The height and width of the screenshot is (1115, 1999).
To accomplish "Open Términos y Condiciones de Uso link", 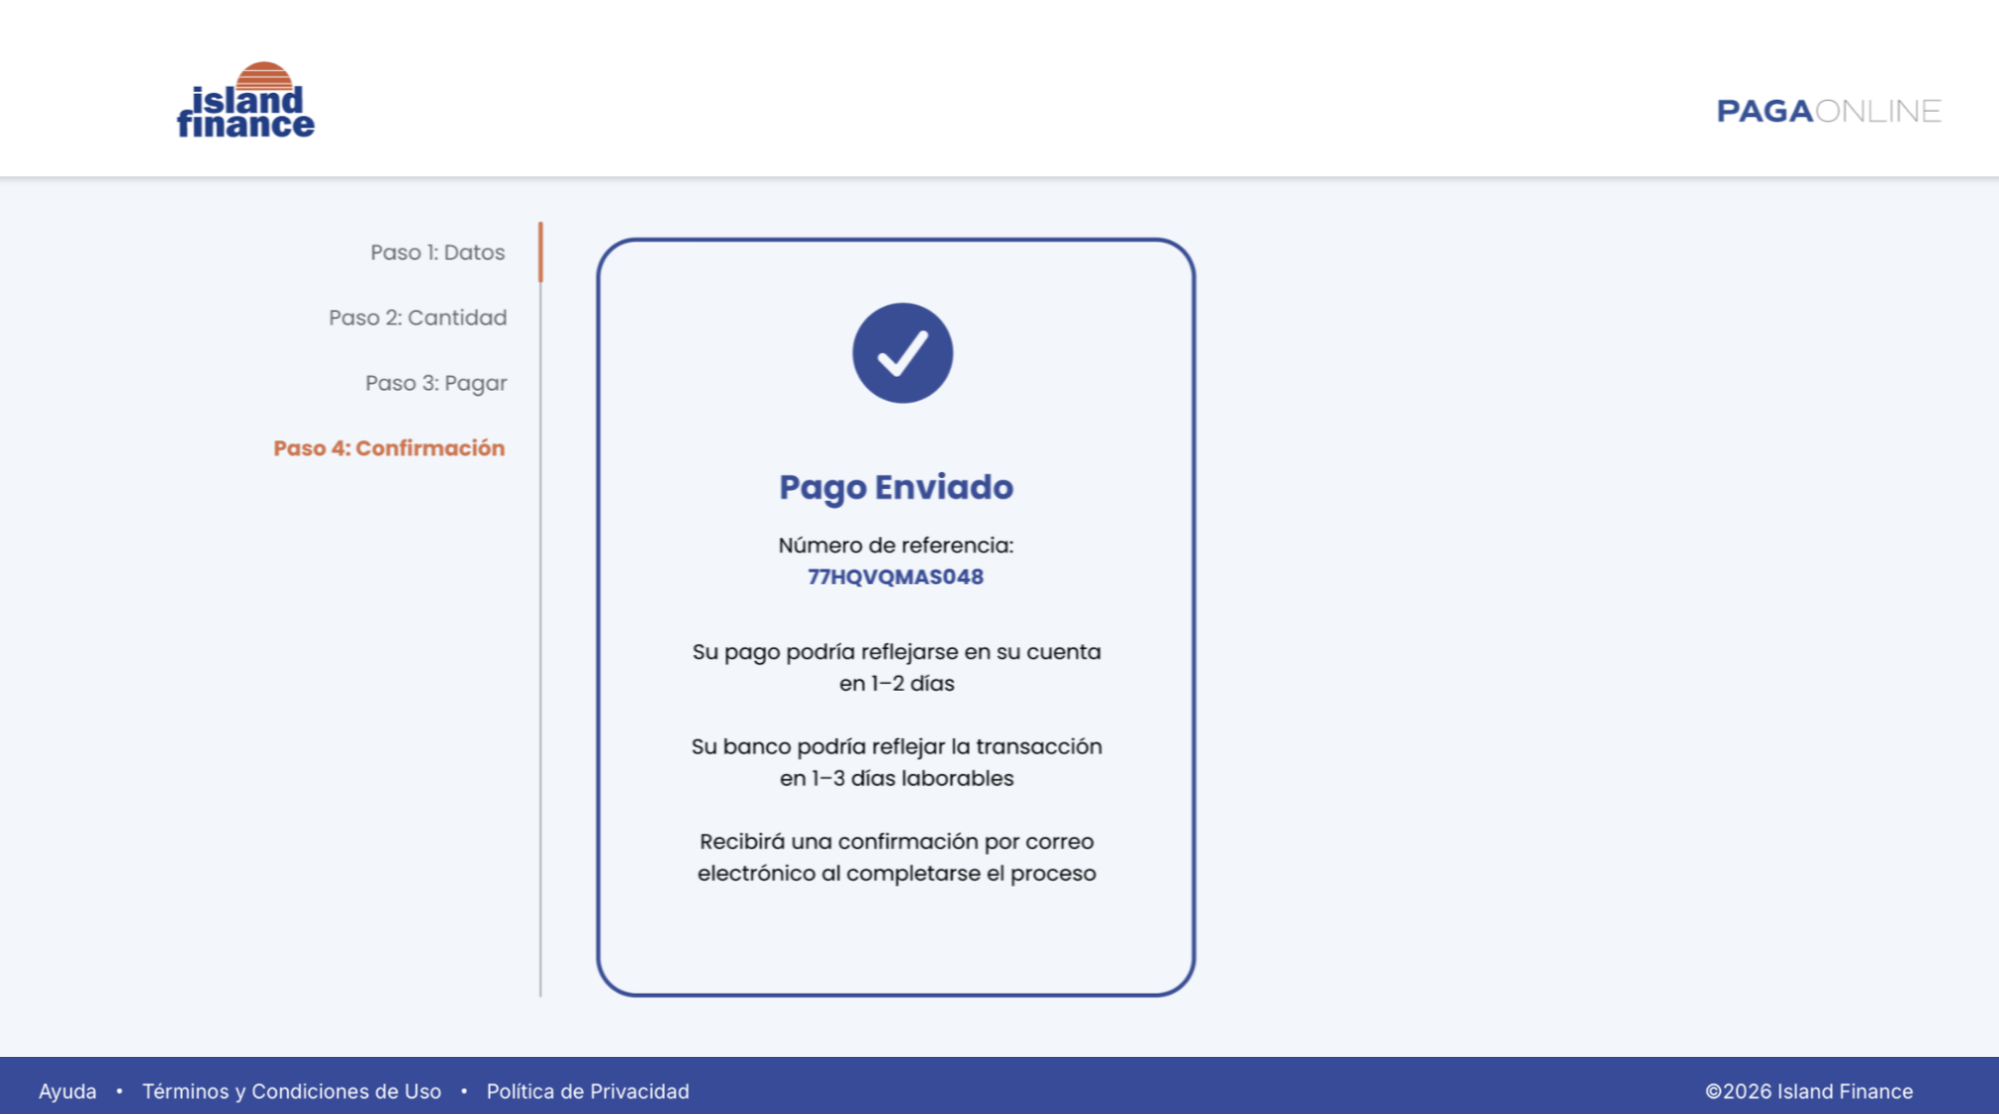I will point(291,1091).
